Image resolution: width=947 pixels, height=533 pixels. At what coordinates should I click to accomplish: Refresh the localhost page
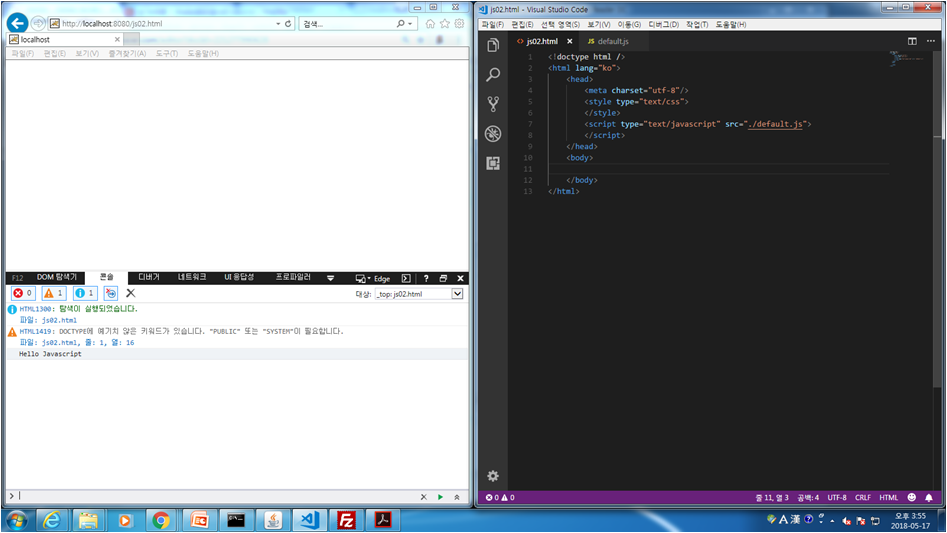288,24
